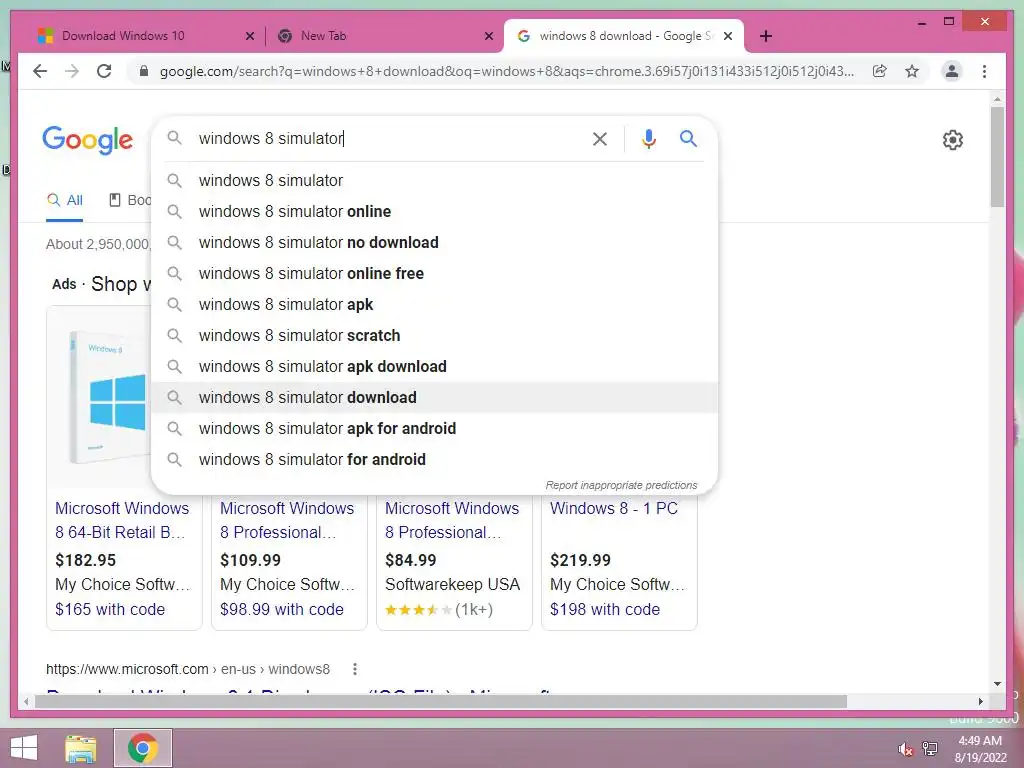
Task: Click the blue search magnifier button
Action: pyautogui.click(x=688, y=138)
